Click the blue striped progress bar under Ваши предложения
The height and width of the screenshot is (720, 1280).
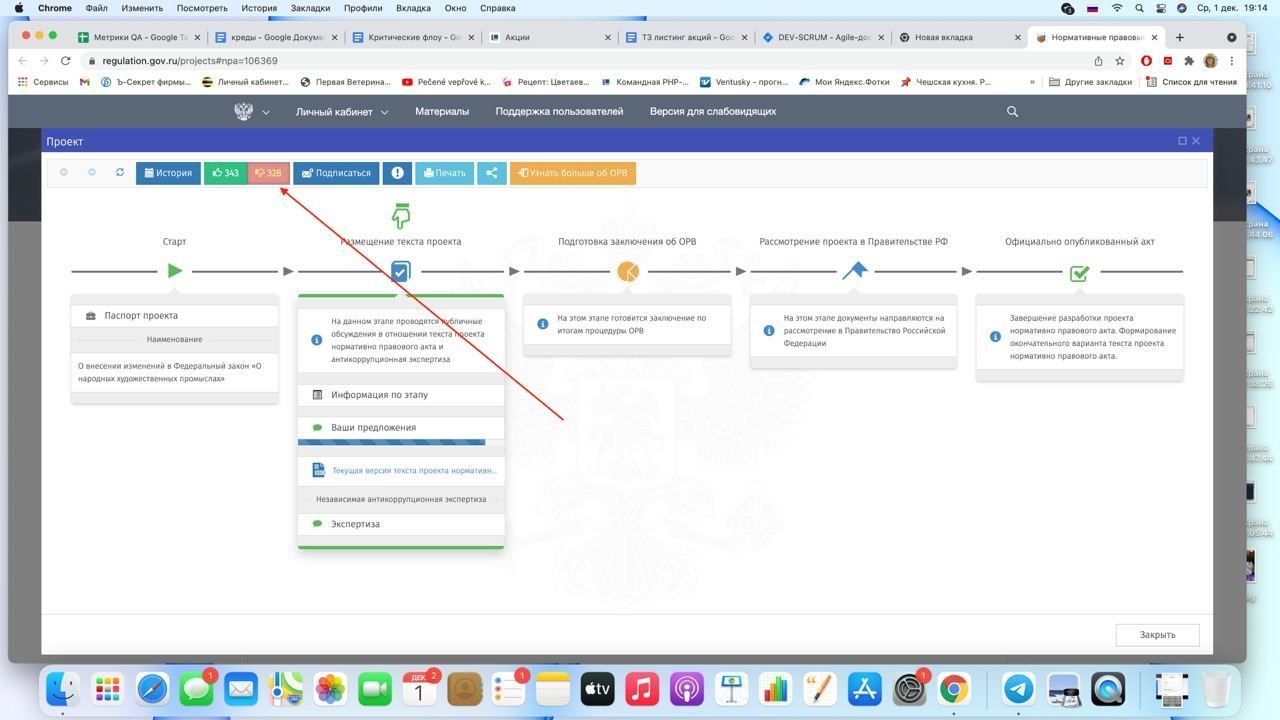[391, 442]
